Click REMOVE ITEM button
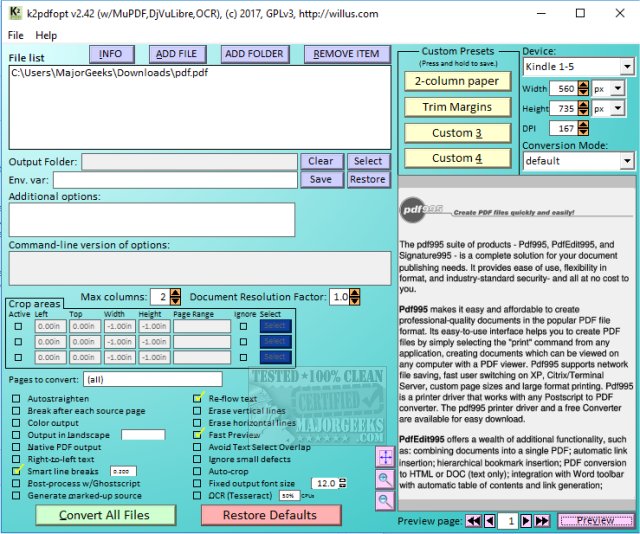This screenshot has height=534, width=640. (x=347, y=54)
